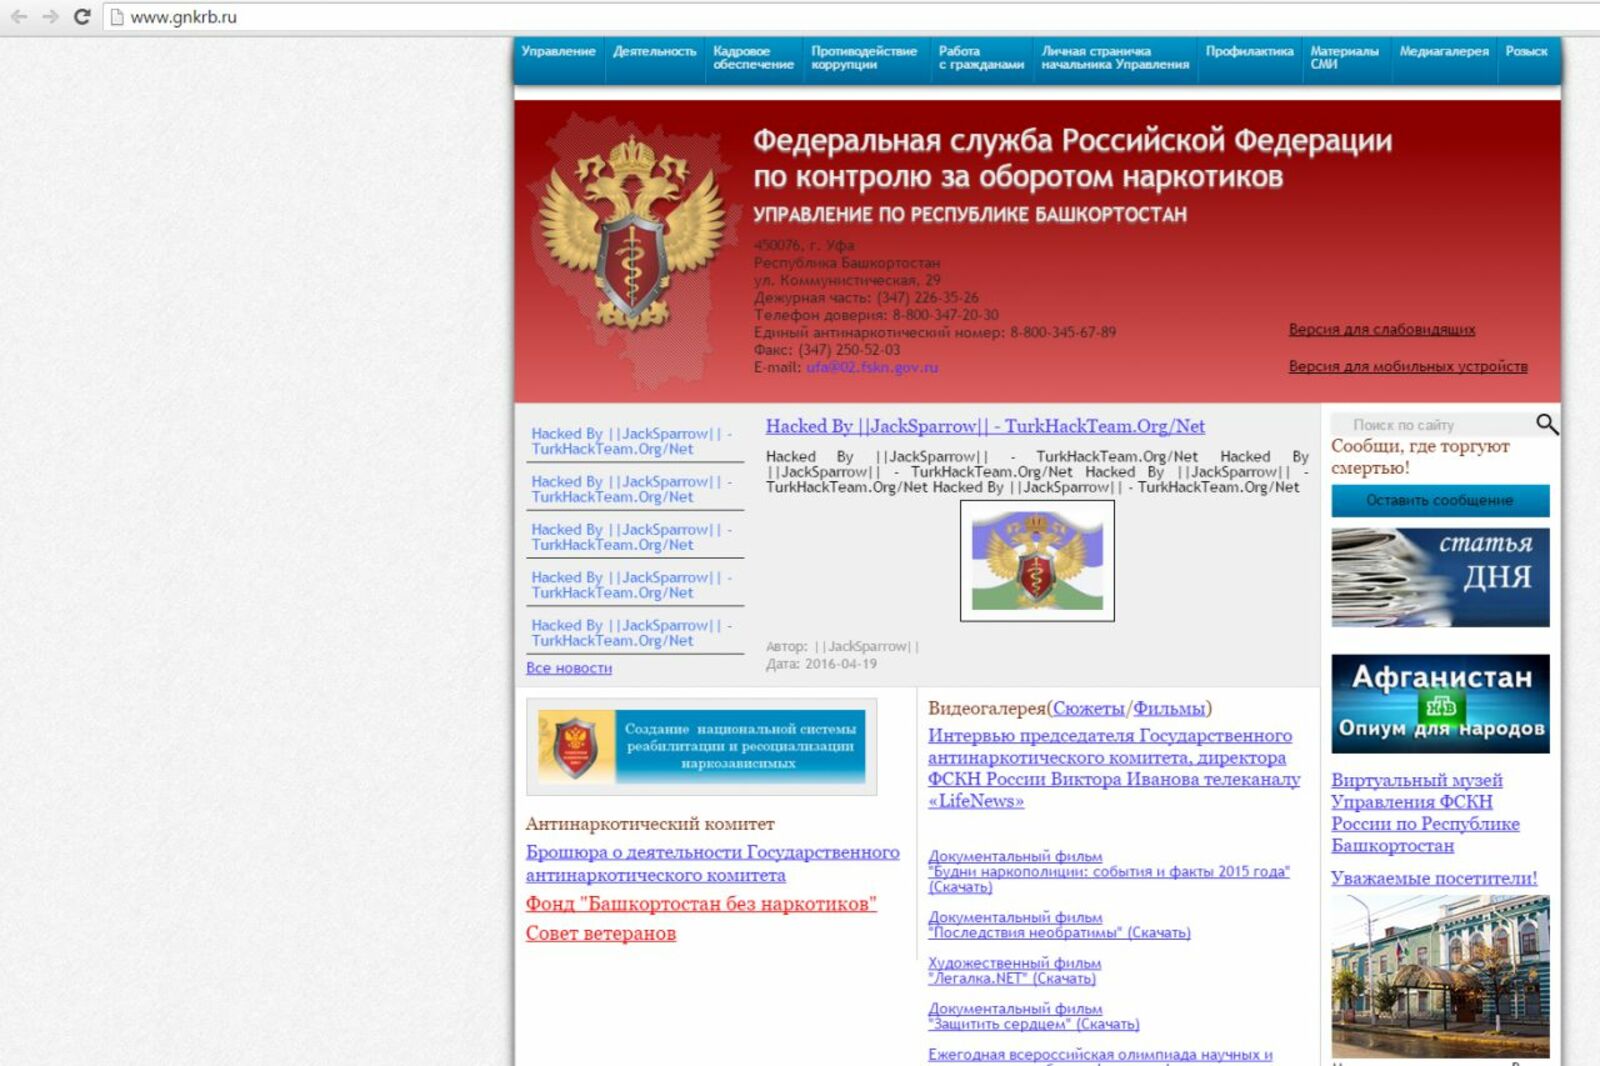
Task: Click the Антинаркотический комитет heading
Action: coord(650,824)
